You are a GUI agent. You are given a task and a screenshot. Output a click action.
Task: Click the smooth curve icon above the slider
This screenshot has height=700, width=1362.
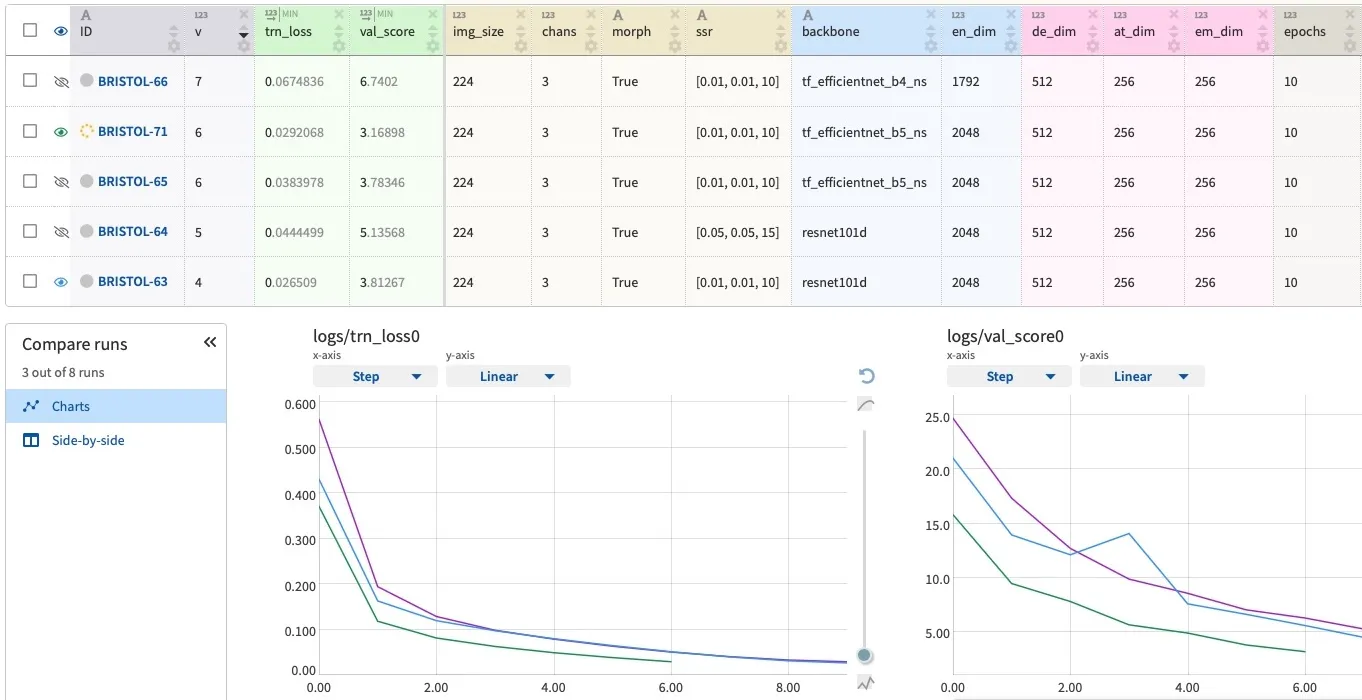tap(866, 405)
